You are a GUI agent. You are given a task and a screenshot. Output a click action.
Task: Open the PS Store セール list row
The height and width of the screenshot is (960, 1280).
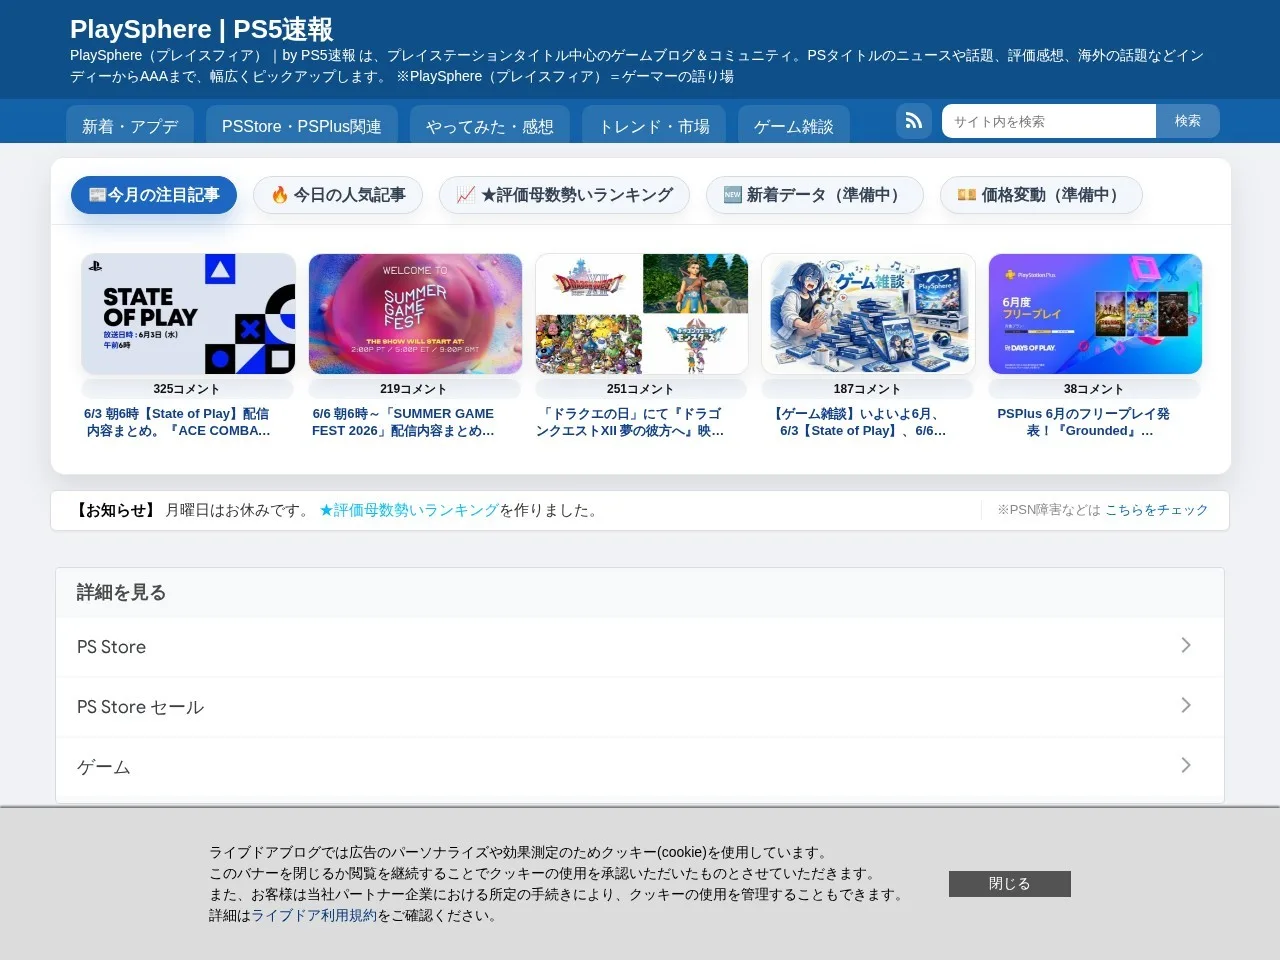pyautogui.click(x=640, y=707)
